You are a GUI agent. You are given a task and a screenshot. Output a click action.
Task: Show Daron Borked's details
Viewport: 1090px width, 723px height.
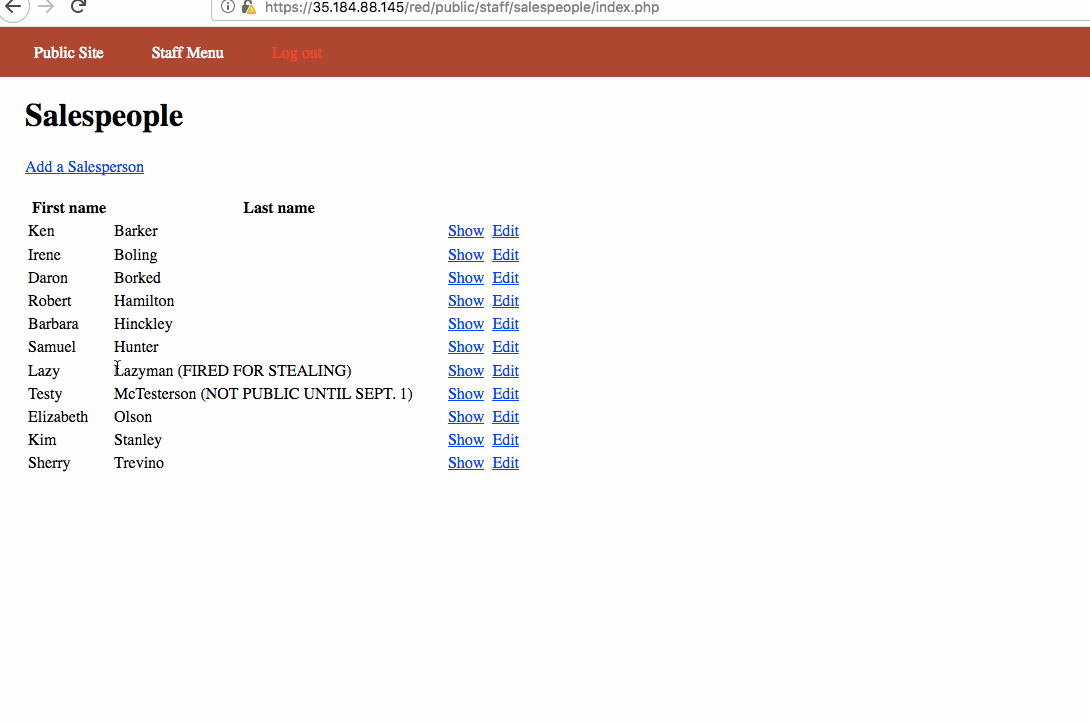(x=465, y=278)
